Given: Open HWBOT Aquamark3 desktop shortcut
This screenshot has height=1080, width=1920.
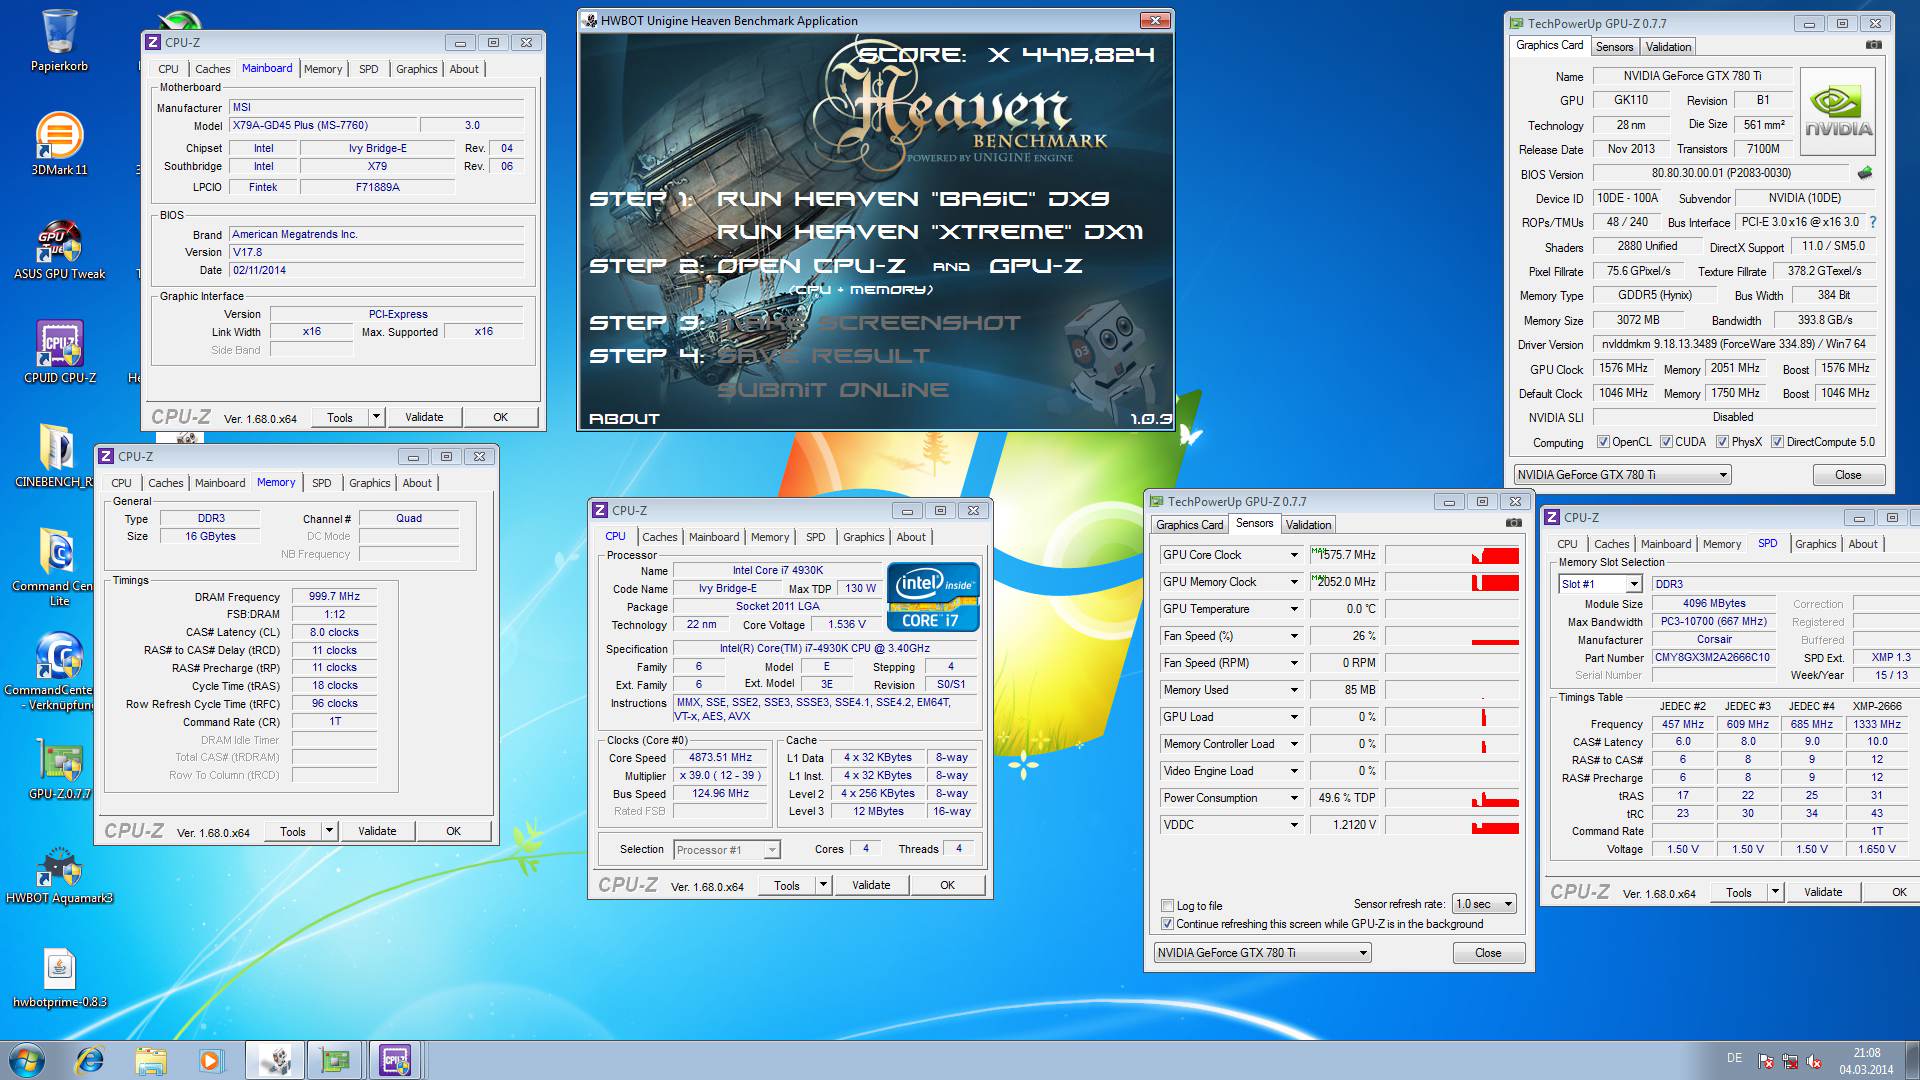Looking at the screenshot, I should coord(60,874).
